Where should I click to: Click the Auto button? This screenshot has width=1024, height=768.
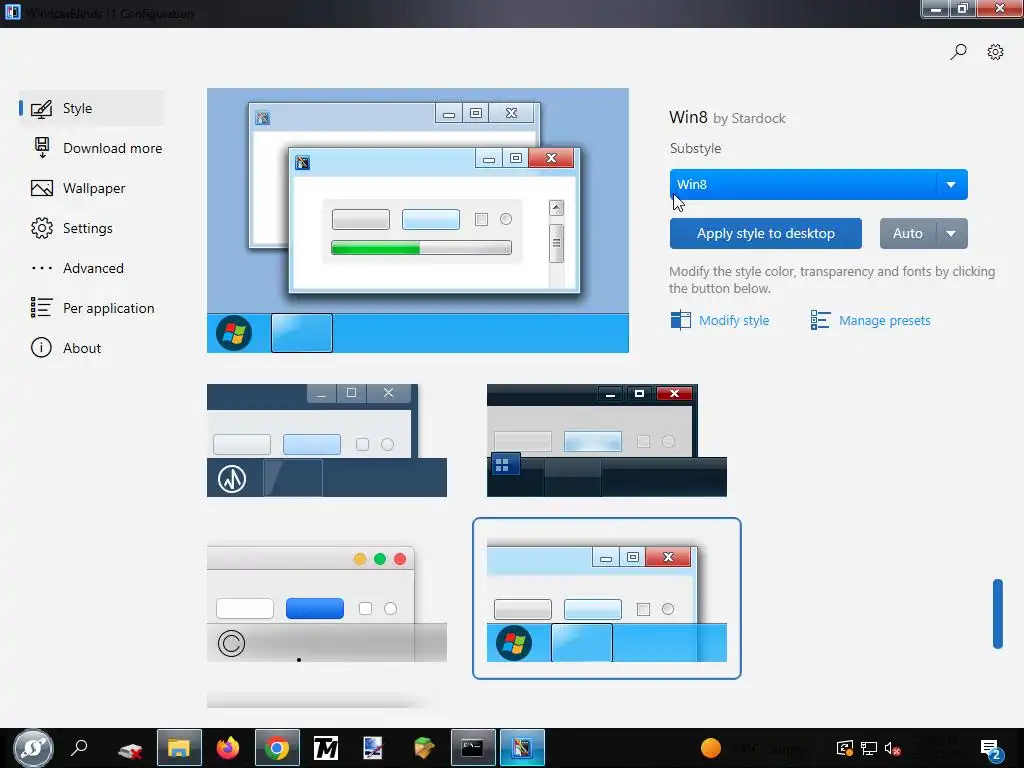coord(908,234)
